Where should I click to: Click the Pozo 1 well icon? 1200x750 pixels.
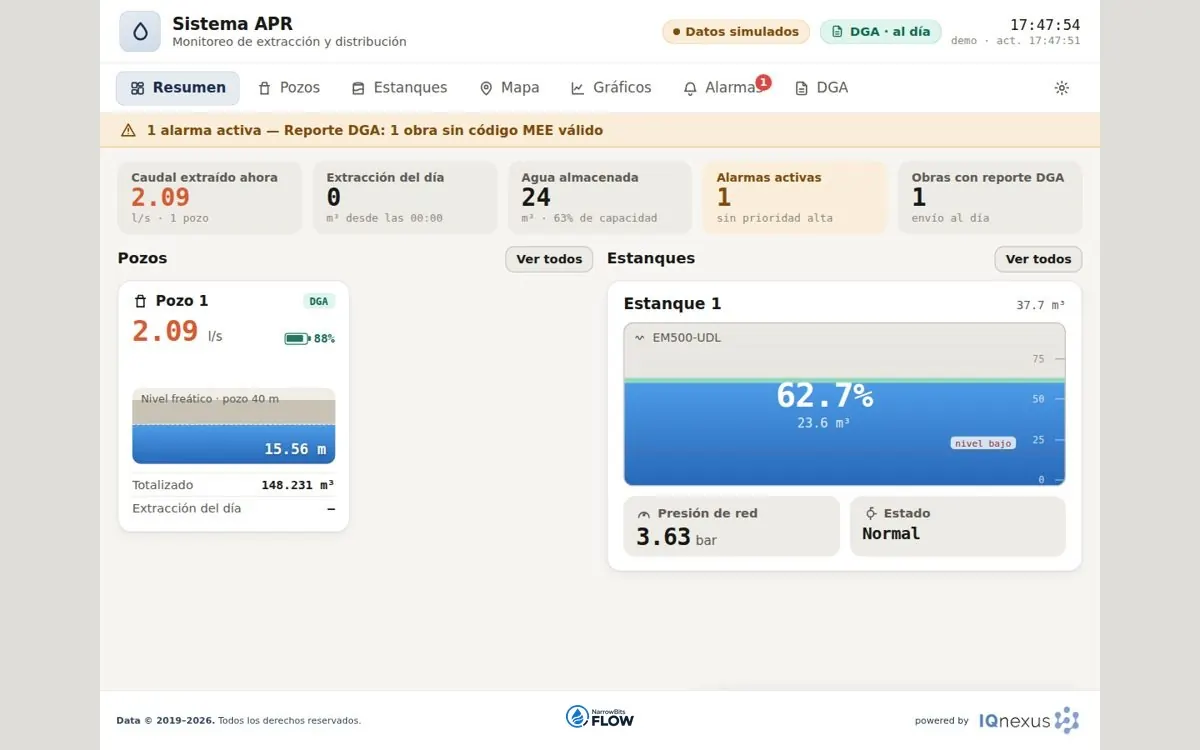(x=140, y=301)
